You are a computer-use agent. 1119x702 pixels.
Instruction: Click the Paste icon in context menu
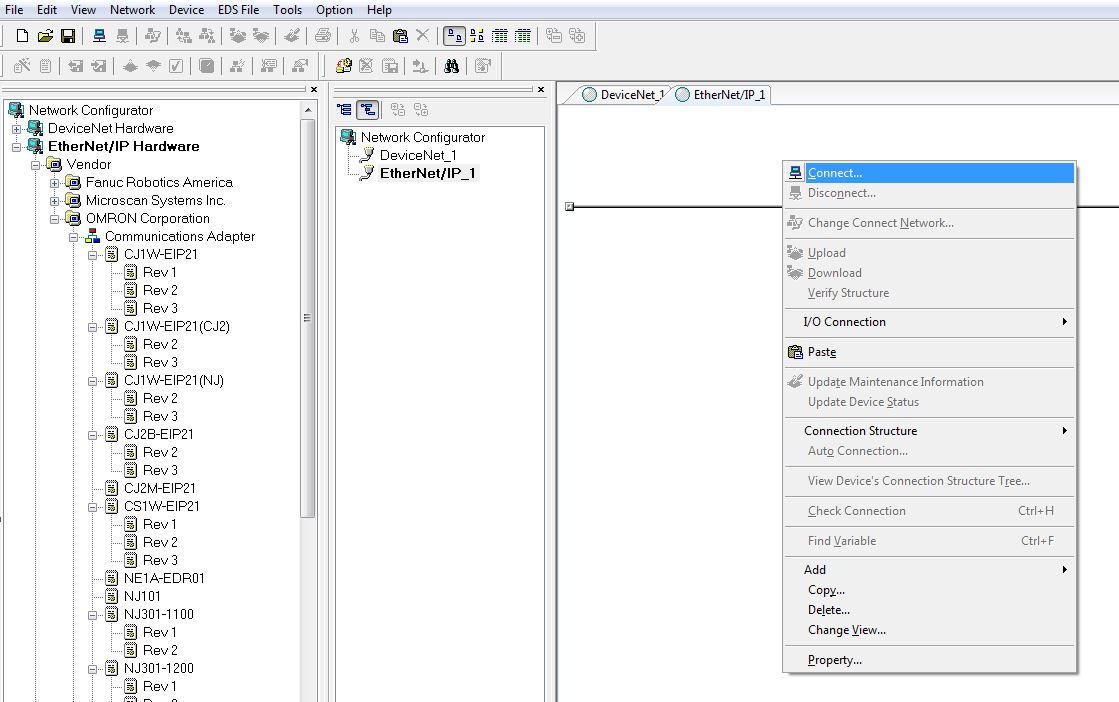click(x=795, y=352)
